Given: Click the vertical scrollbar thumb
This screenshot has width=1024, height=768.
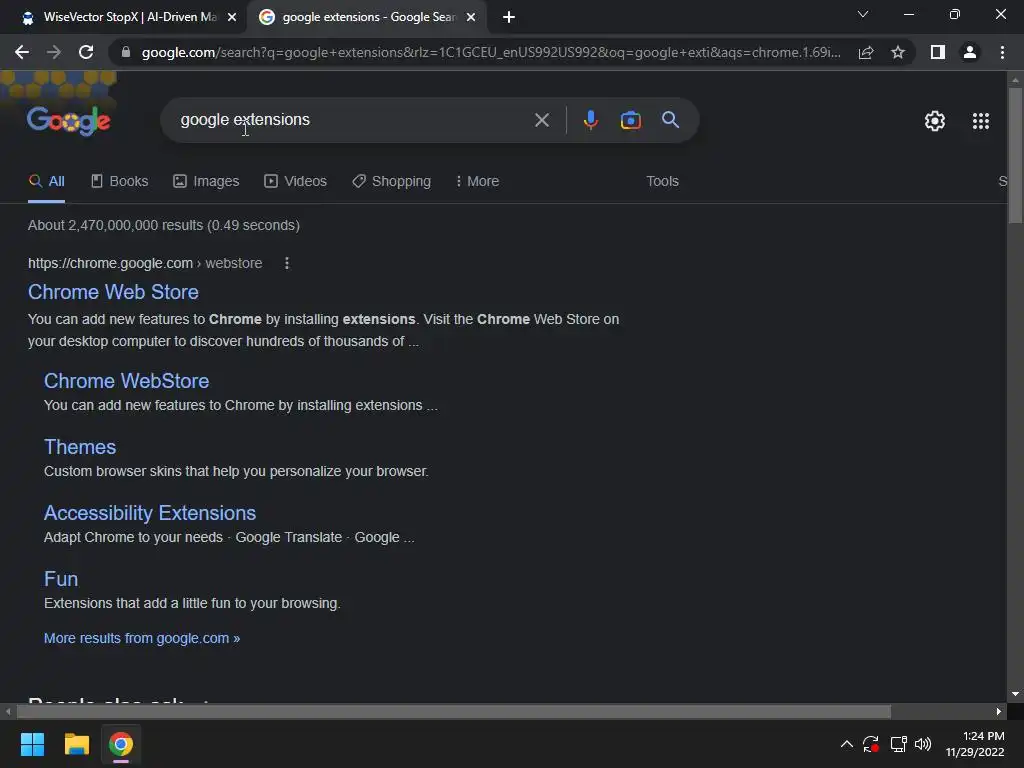Looking at the screenshot, I should tap(1015, 155).
